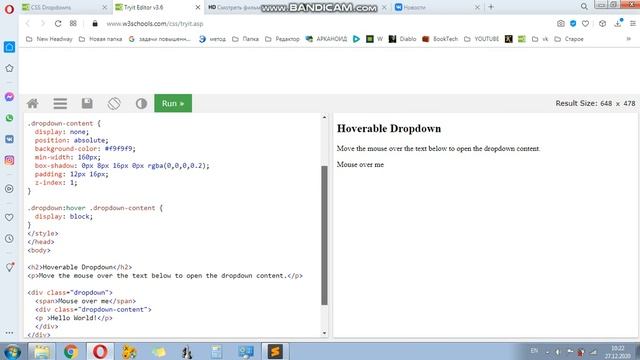Open the АРКАНОИД bookmark
The width and height of the screenshot is (640, 360).
326,39
